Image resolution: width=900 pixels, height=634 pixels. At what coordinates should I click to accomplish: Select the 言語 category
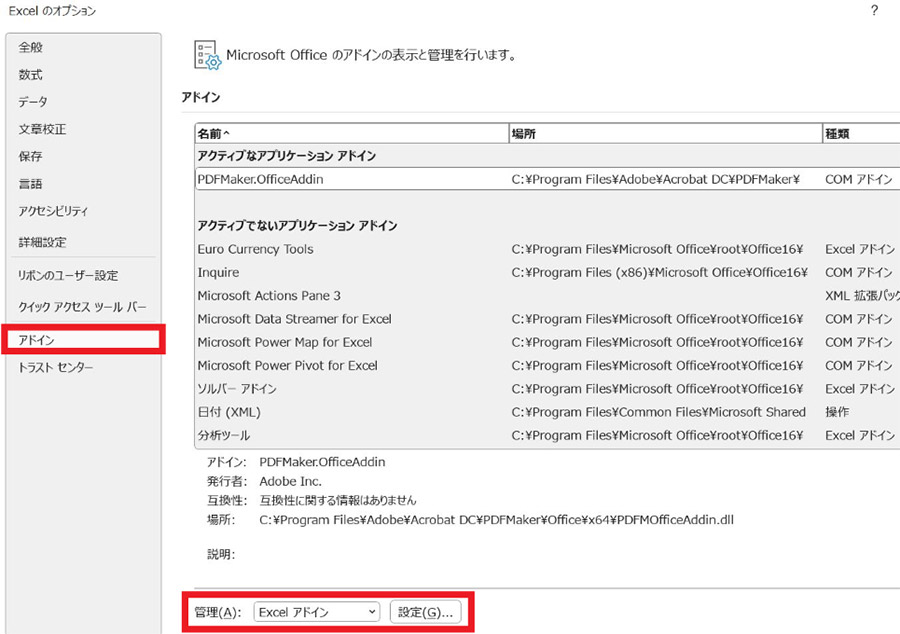coord(31,184)
